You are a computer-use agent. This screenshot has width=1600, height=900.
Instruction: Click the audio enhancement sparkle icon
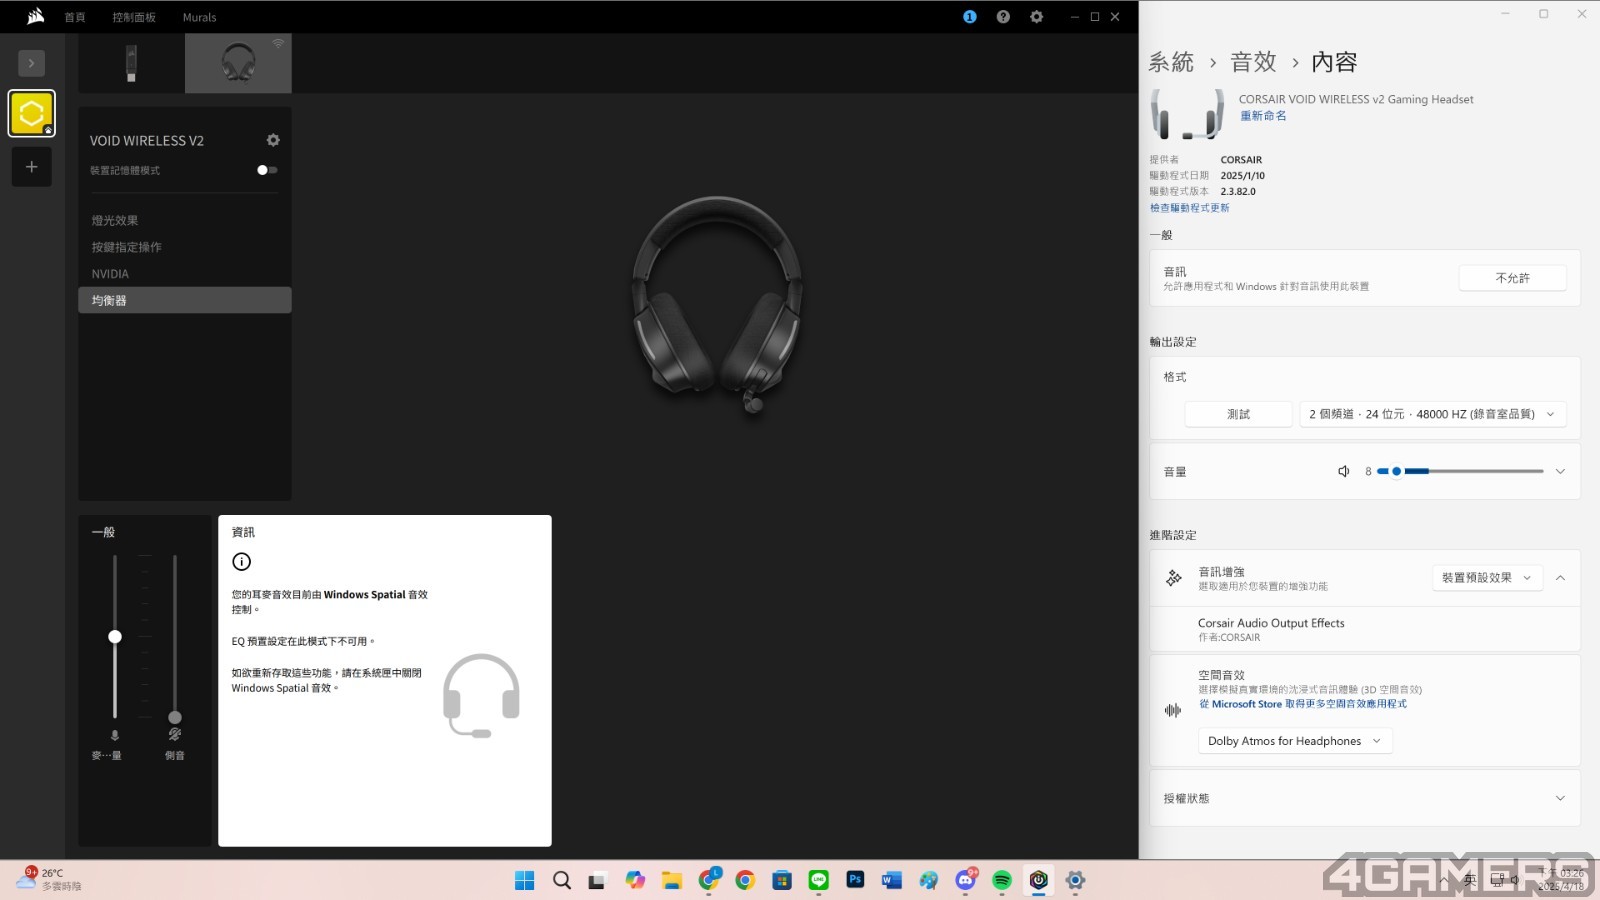[1174, 578]
